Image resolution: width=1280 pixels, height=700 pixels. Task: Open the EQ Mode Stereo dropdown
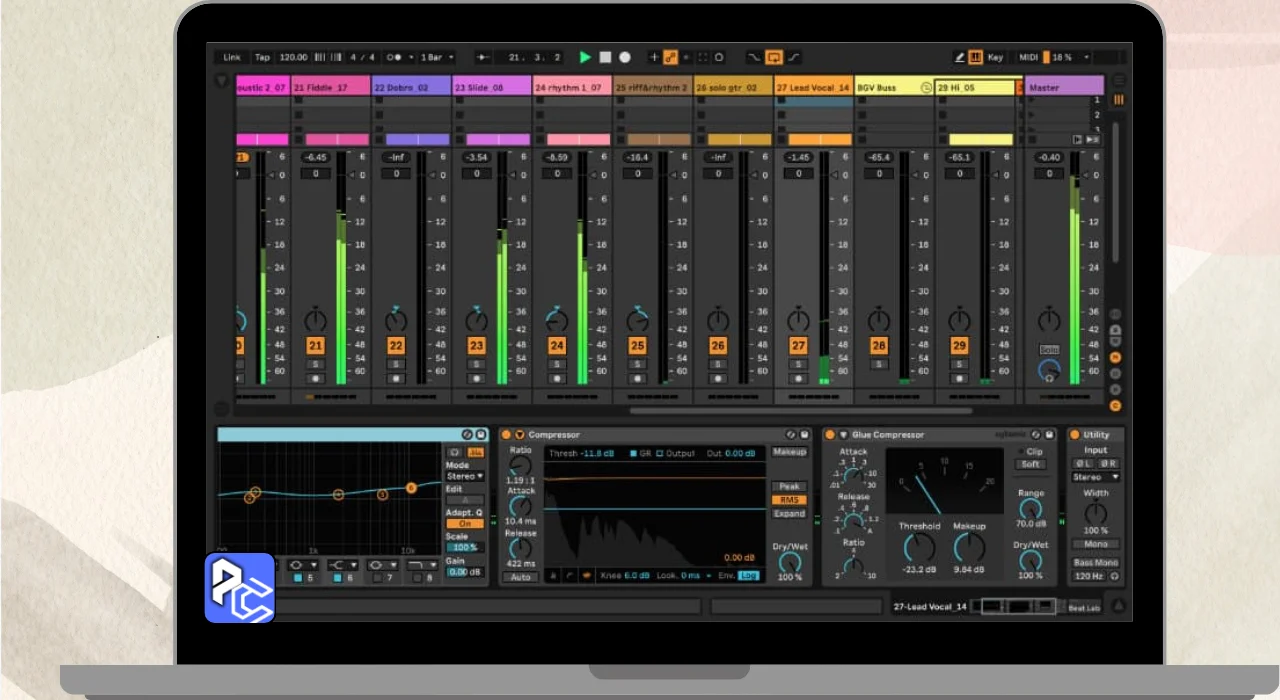464,477
